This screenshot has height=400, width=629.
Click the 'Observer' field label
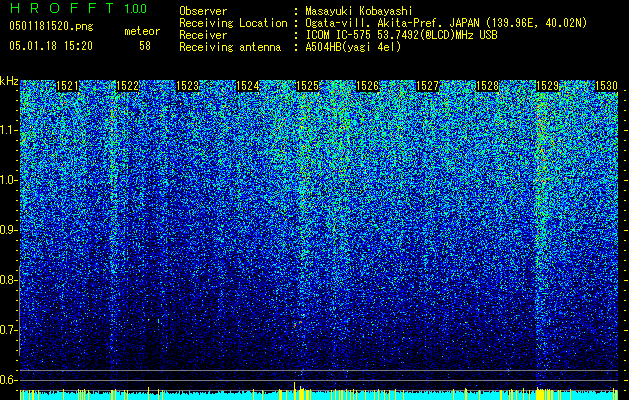click(x=203, y=11)
